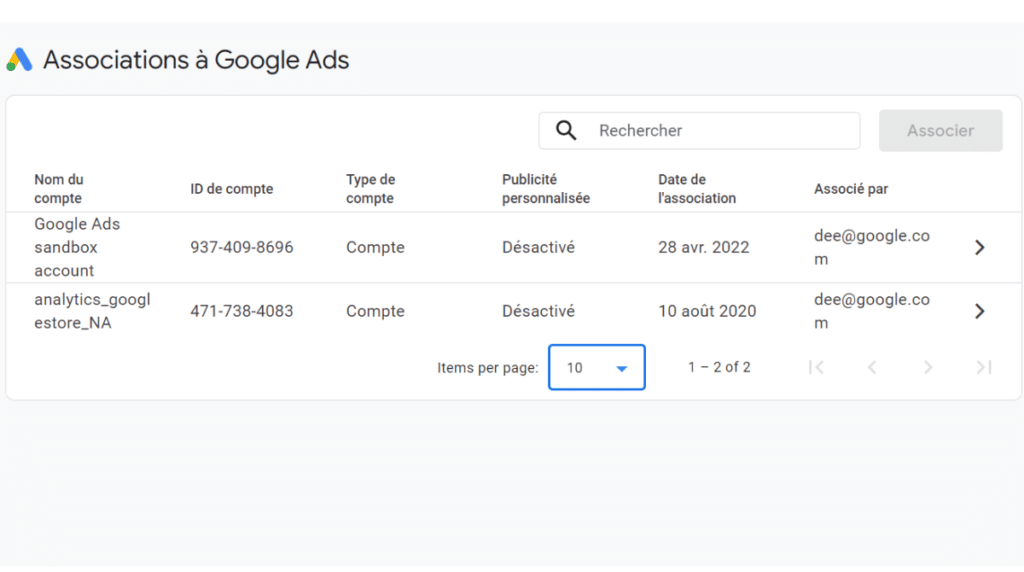Click the ID de compte column header

point(232,189)
